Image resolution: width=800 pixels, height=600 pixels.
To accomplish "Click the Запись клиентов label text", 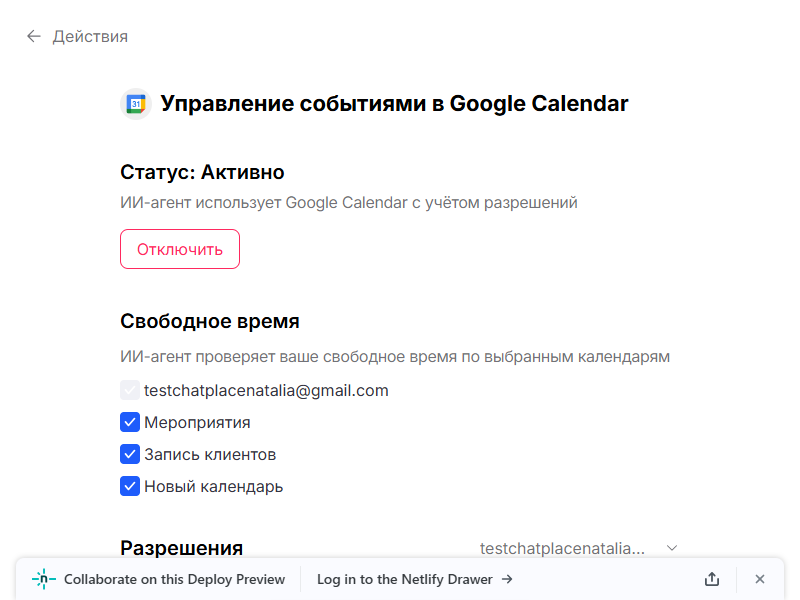I will click(x=210, y=454).
